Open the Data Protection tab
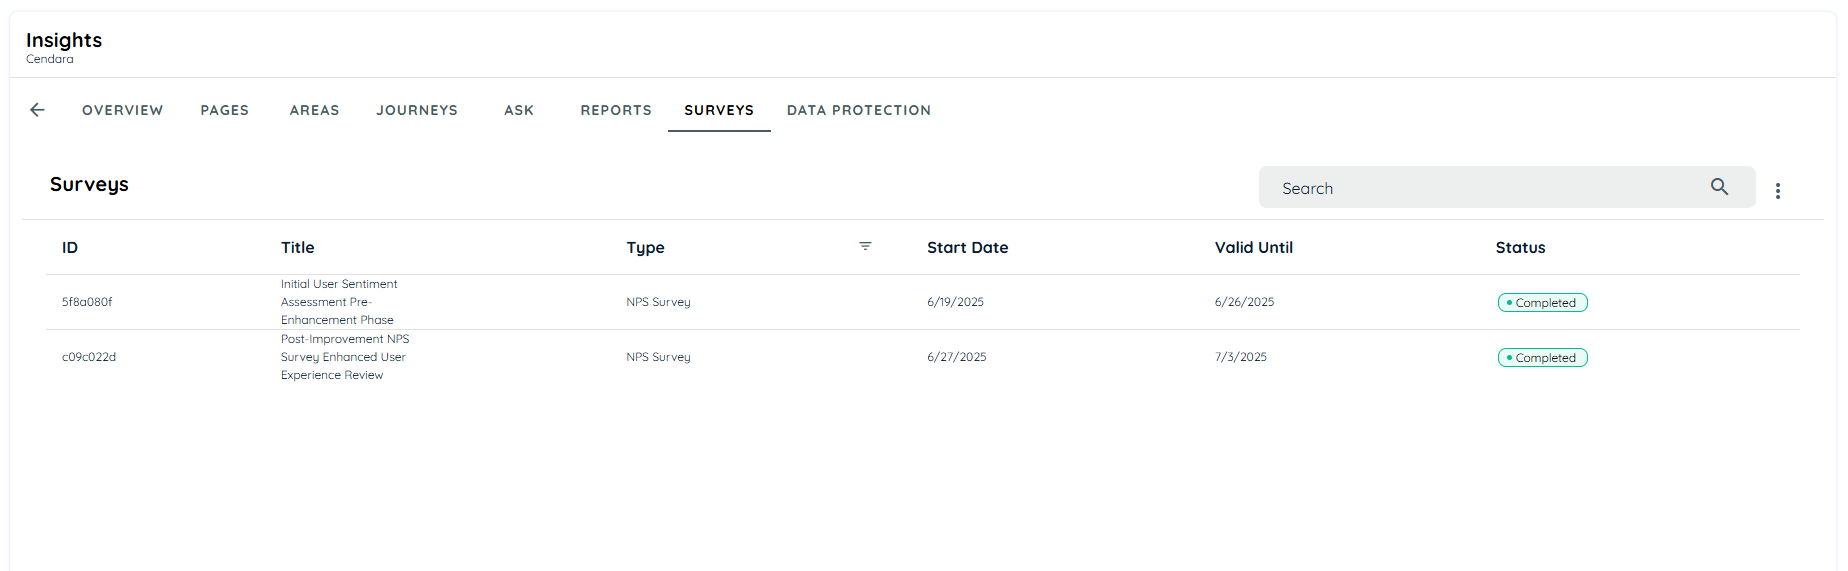 [x=859, y=110]
